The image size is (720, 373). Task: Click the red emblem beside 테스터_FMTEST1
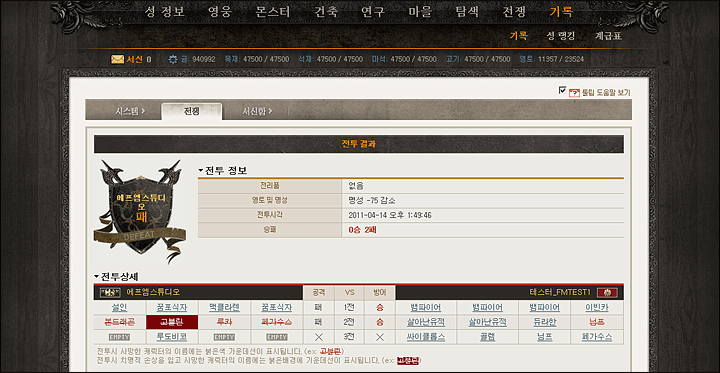[607, 293]
